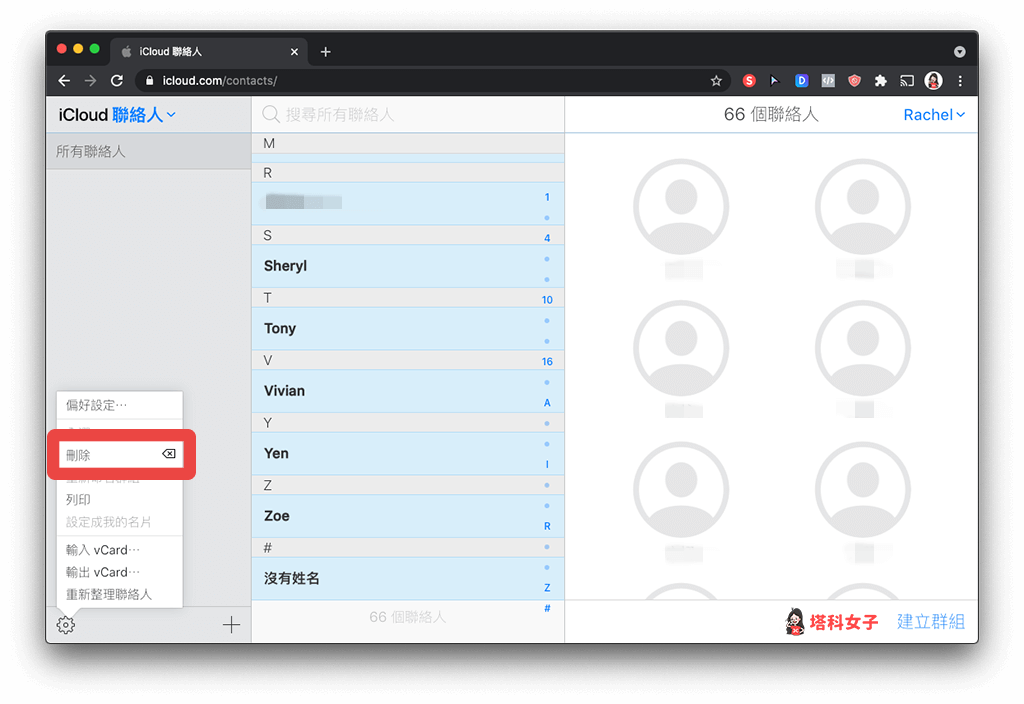Screen dimensions: 1024x704
Task: Jump to index number 10
Action: [x=547, y=300]
